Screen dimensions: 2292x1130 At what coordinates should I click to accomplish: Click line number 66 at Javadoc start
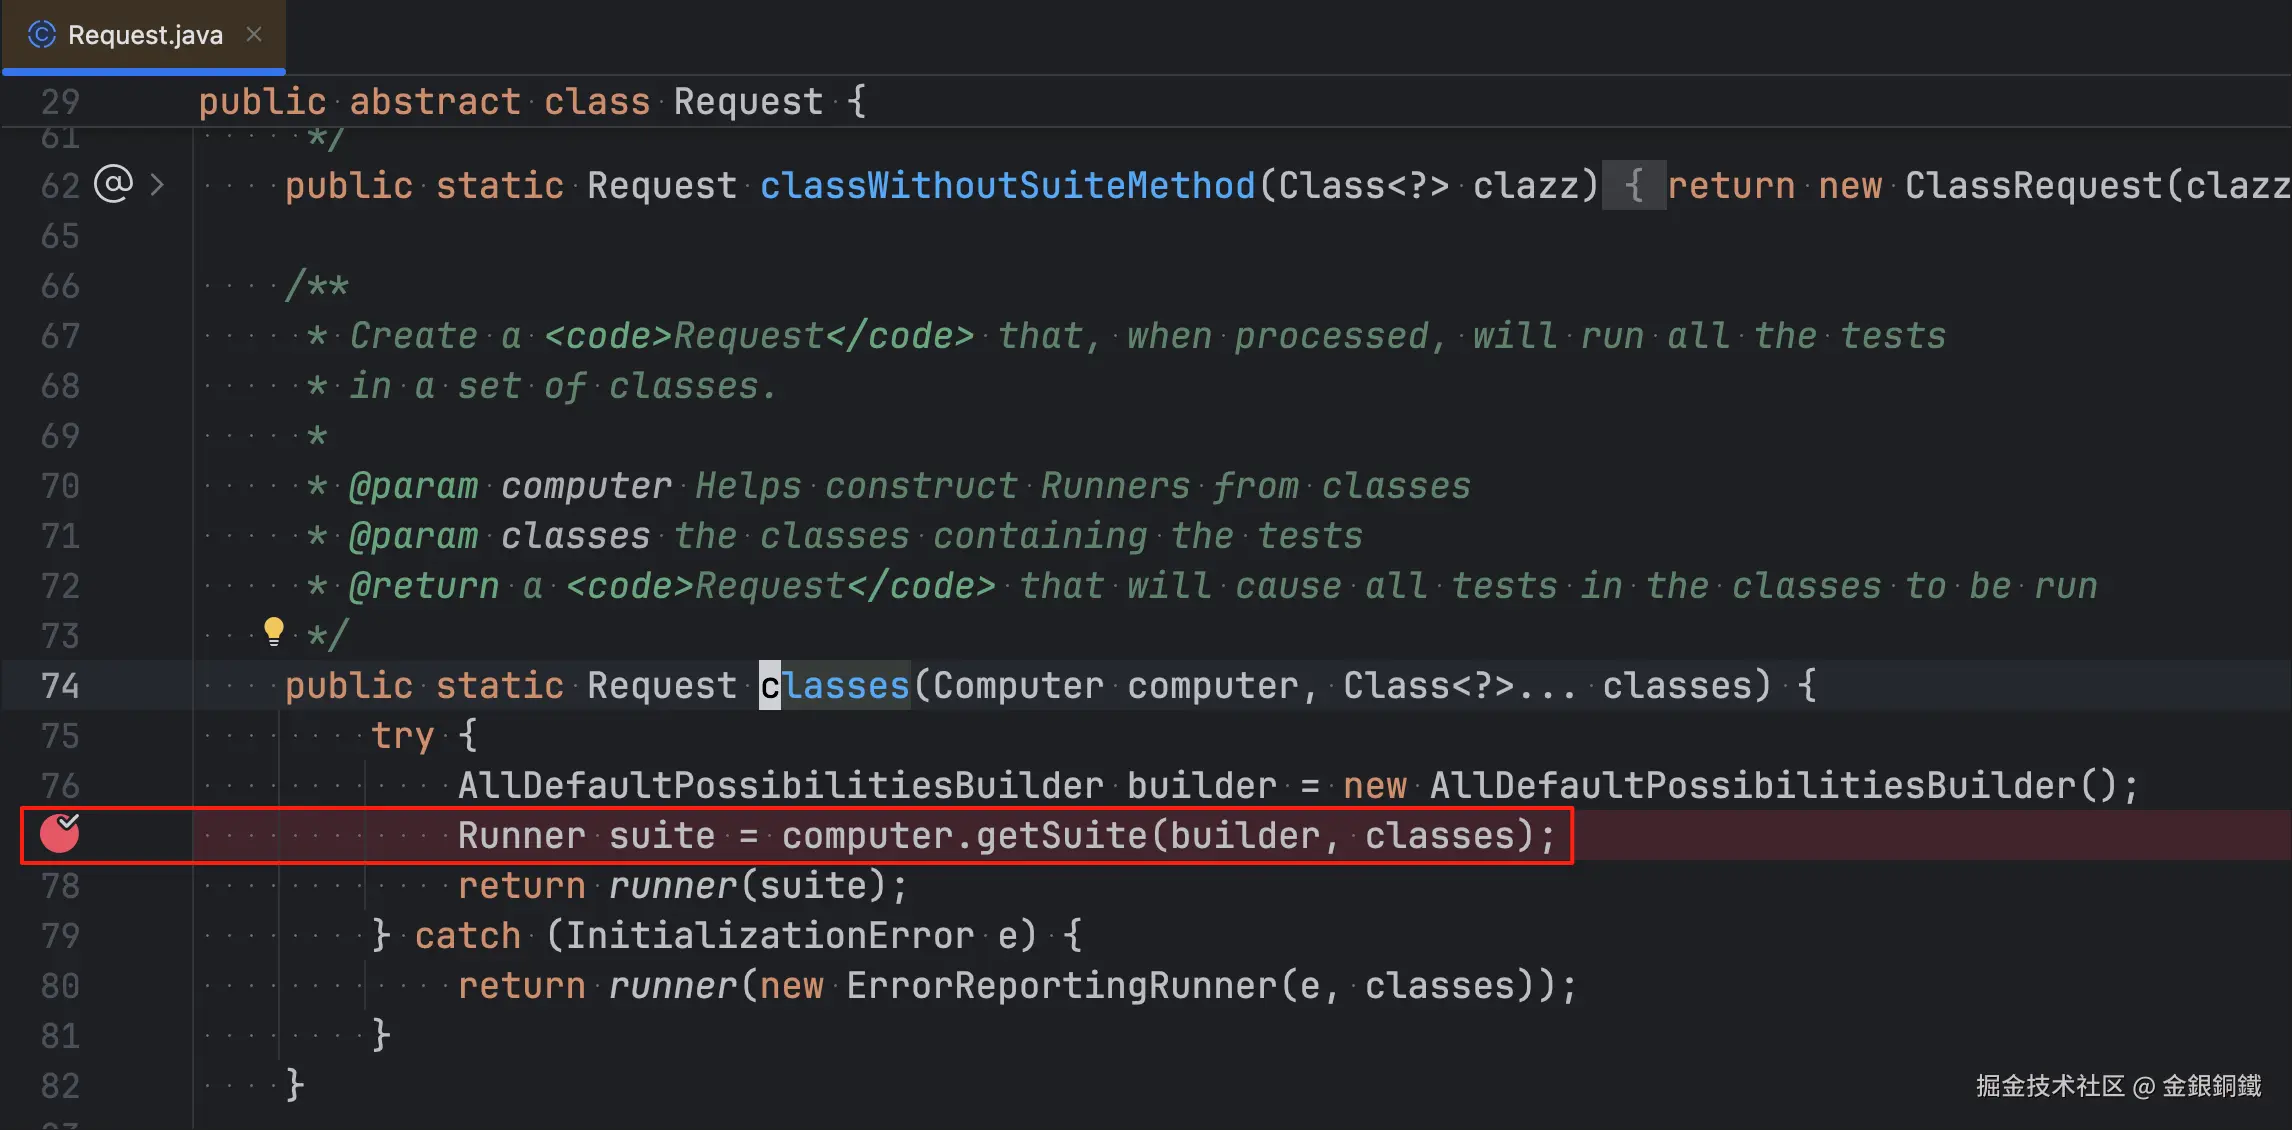point(60,286)
